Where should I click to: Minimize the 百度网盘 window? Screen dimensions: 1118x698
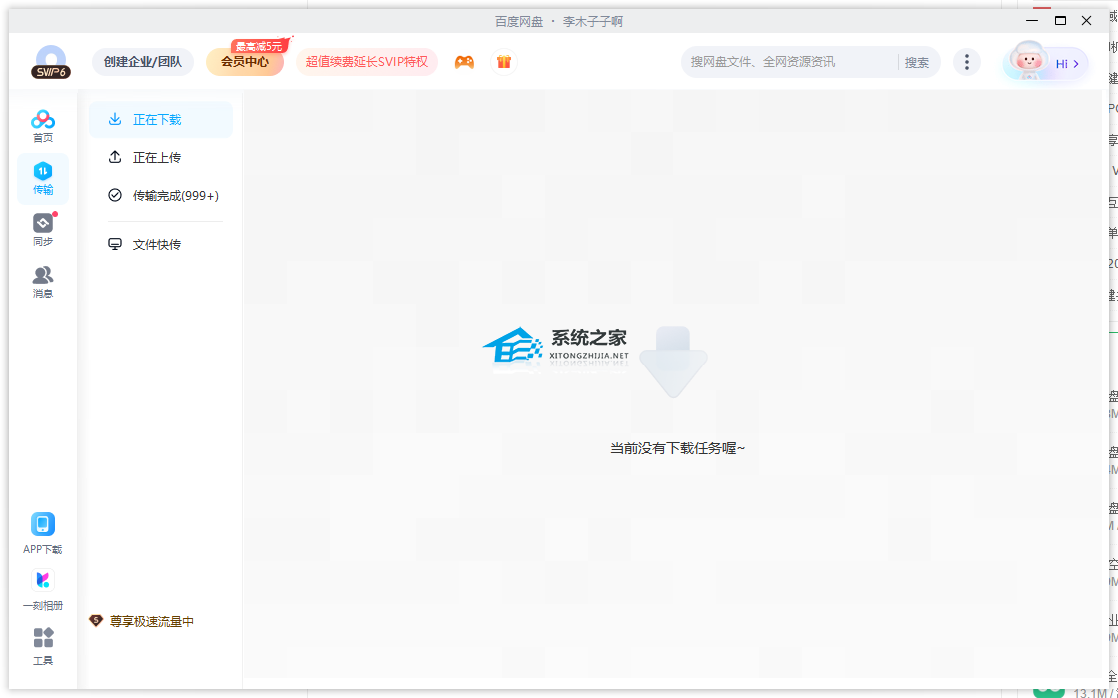tap(1032, 21)
